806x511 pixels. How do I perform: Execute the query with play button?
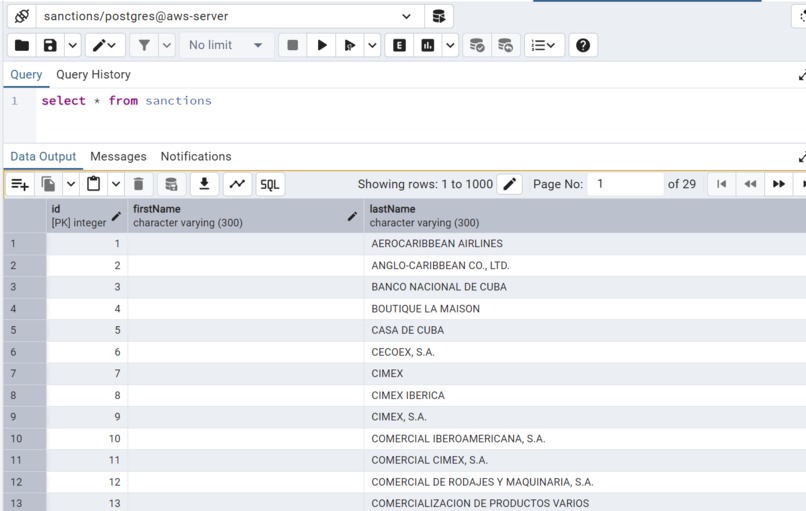pyautogui.click(x=322, y=45)
